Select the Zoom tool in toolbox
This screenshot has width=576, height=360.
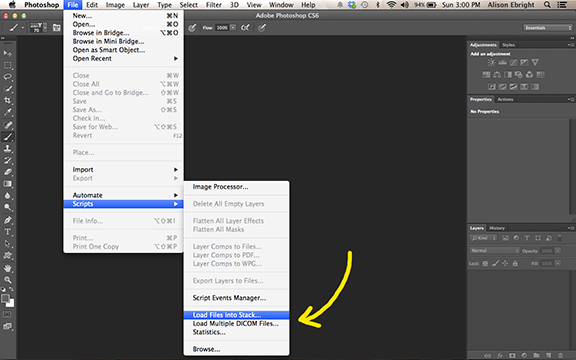[7, 280]
